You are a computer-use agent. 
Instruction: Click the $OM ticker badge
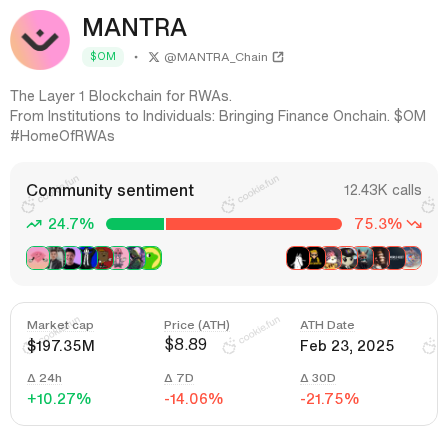(103, 57)
